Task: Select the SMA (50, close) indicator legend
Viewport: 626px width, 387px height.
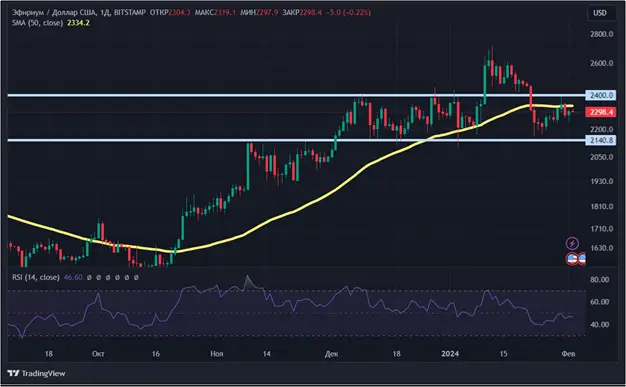Action: 37,23
